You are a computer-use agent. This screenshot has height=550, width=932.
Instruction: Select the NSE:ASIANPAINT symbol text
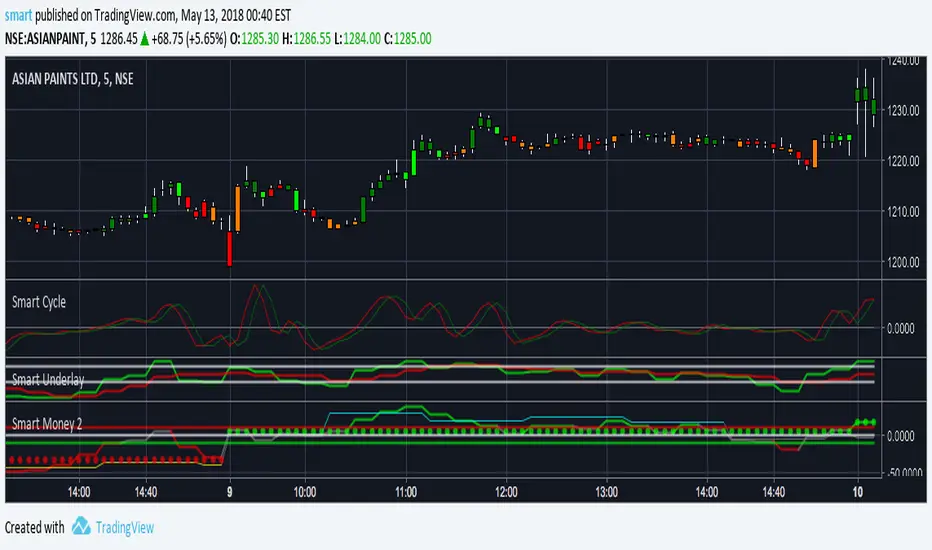coord(45,39)
